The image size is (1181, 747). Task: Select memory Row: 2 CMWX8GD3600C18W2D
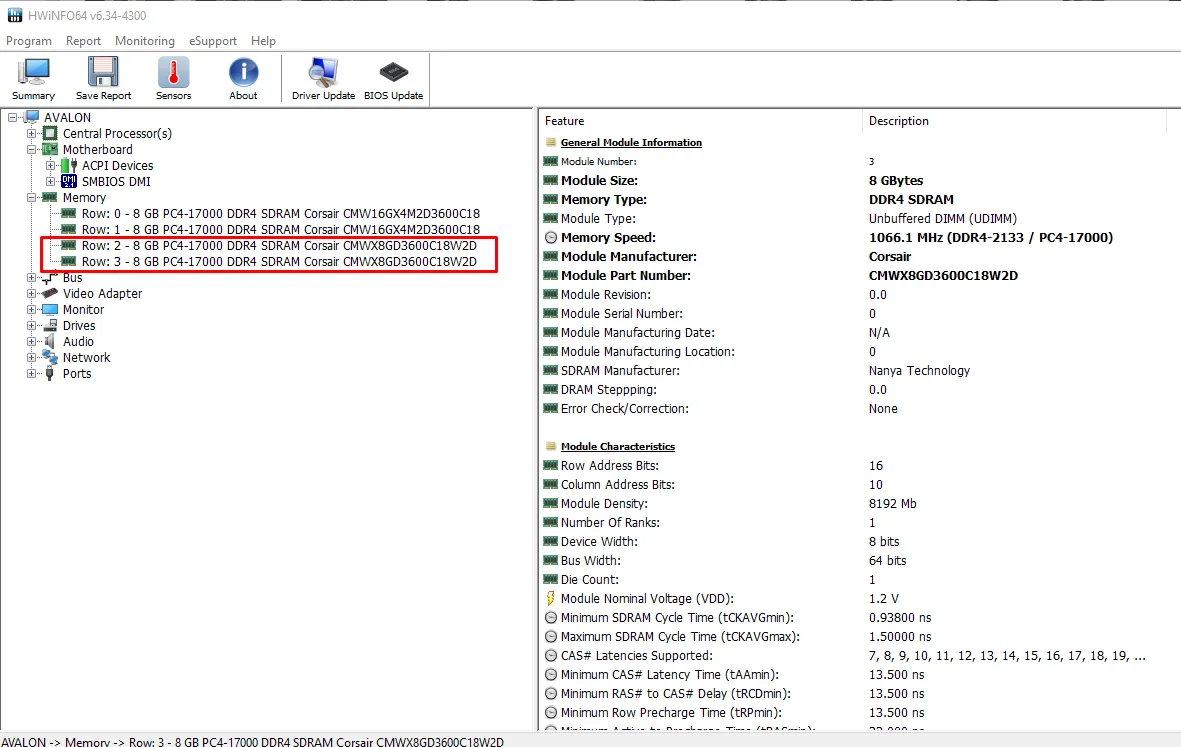279,245
